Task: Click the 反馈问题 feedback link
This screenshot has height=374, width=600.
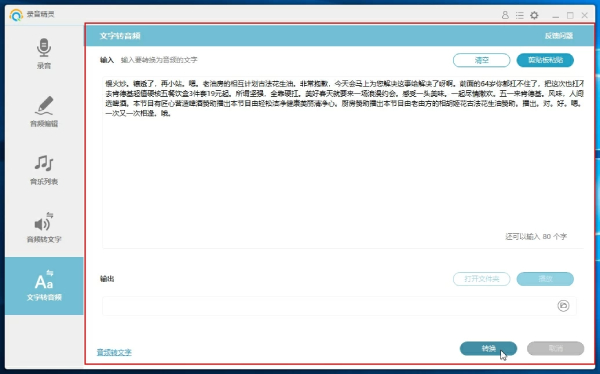Action: (x=559, y=36)
